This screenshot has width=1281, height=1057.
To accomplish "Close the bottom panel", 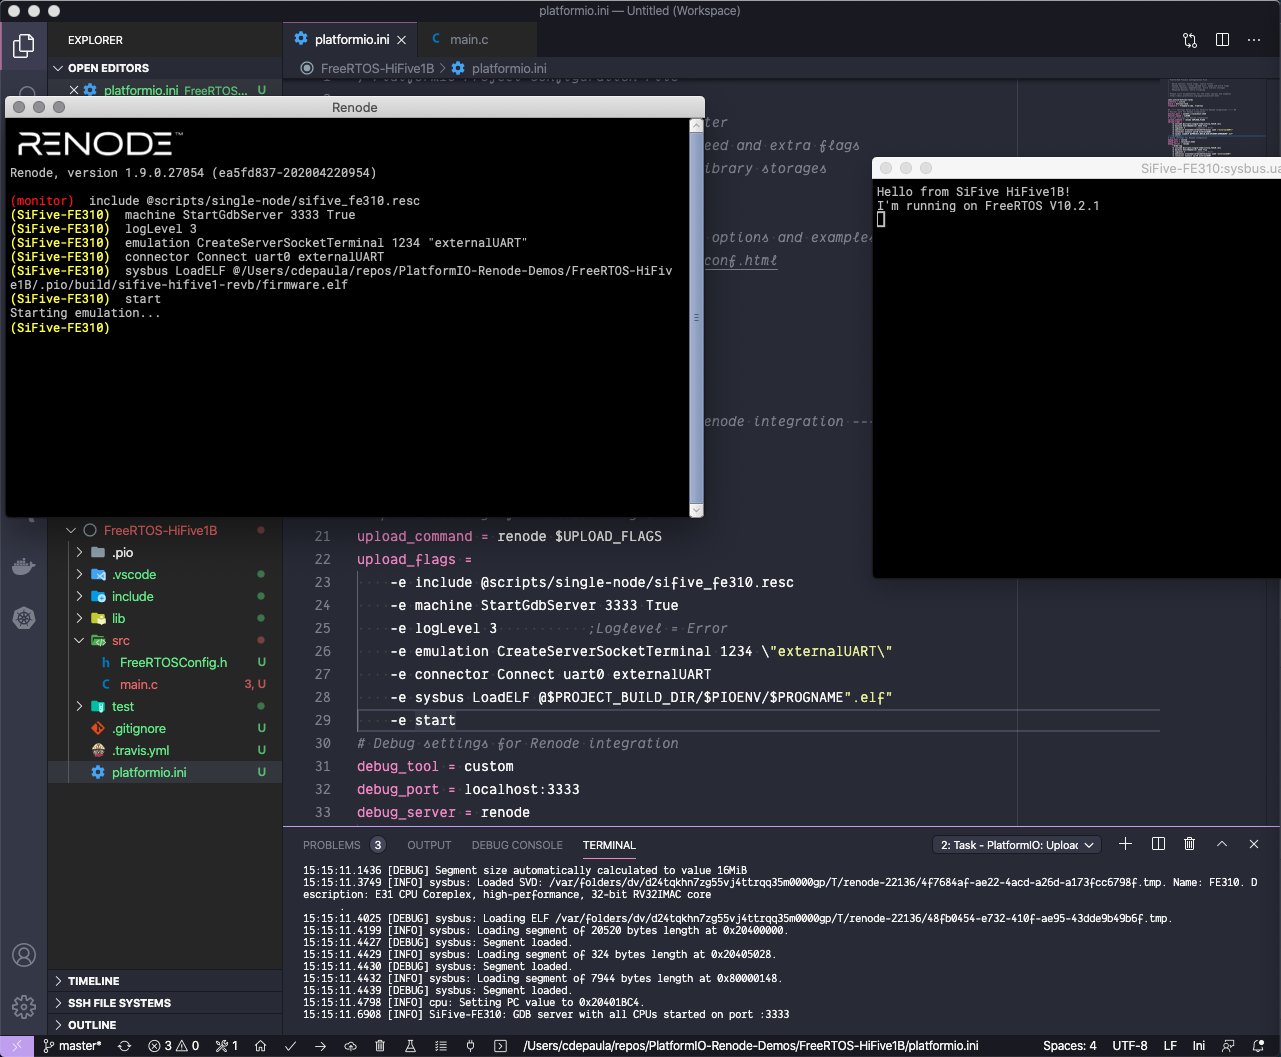I will click(1253, 844).
